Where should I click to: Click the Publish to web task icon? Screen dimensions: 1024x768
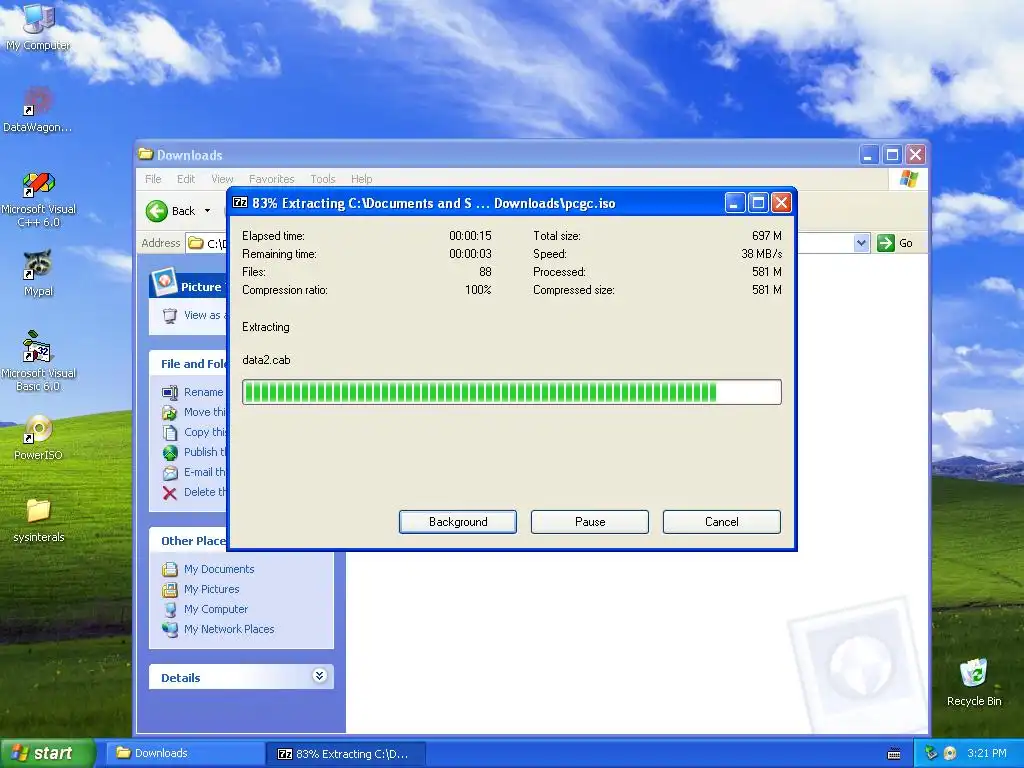(x=170, y=453)
